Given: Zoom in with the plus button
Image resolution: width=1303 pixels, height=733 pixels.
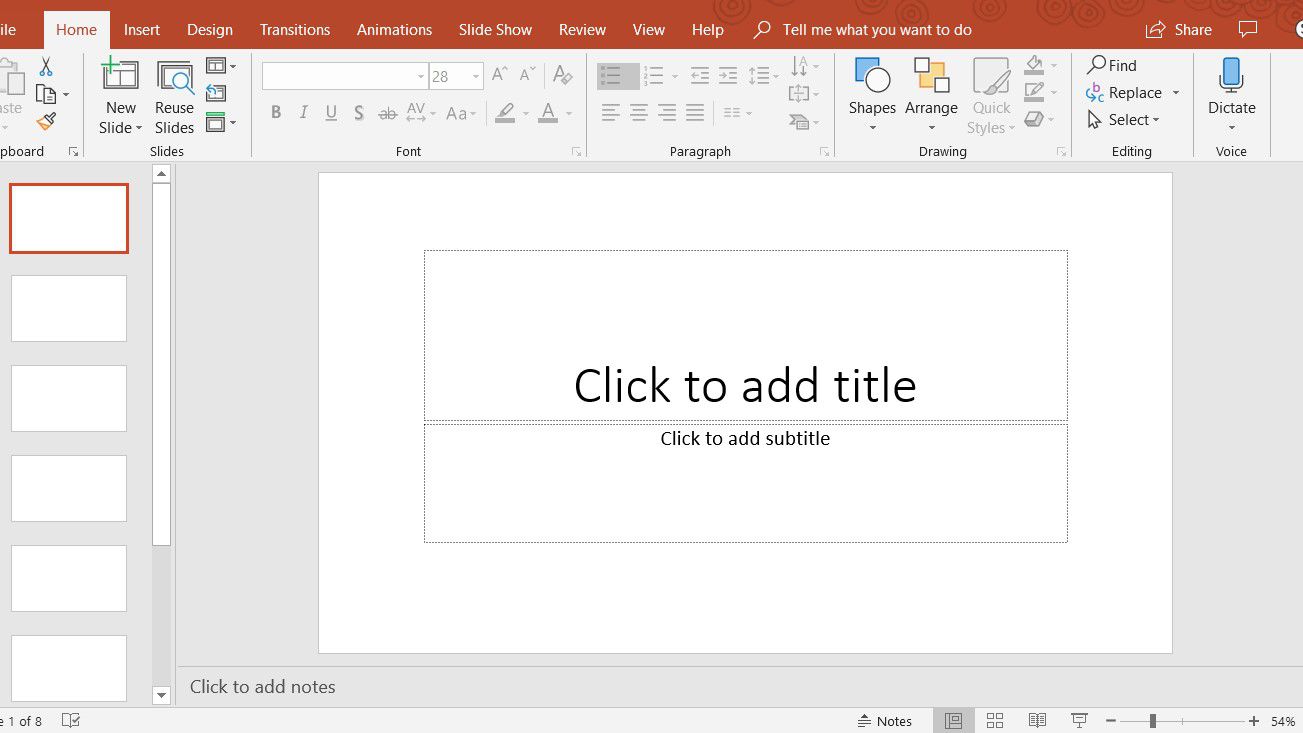Looking at the screenshot, I should [x=1254, y=721].
